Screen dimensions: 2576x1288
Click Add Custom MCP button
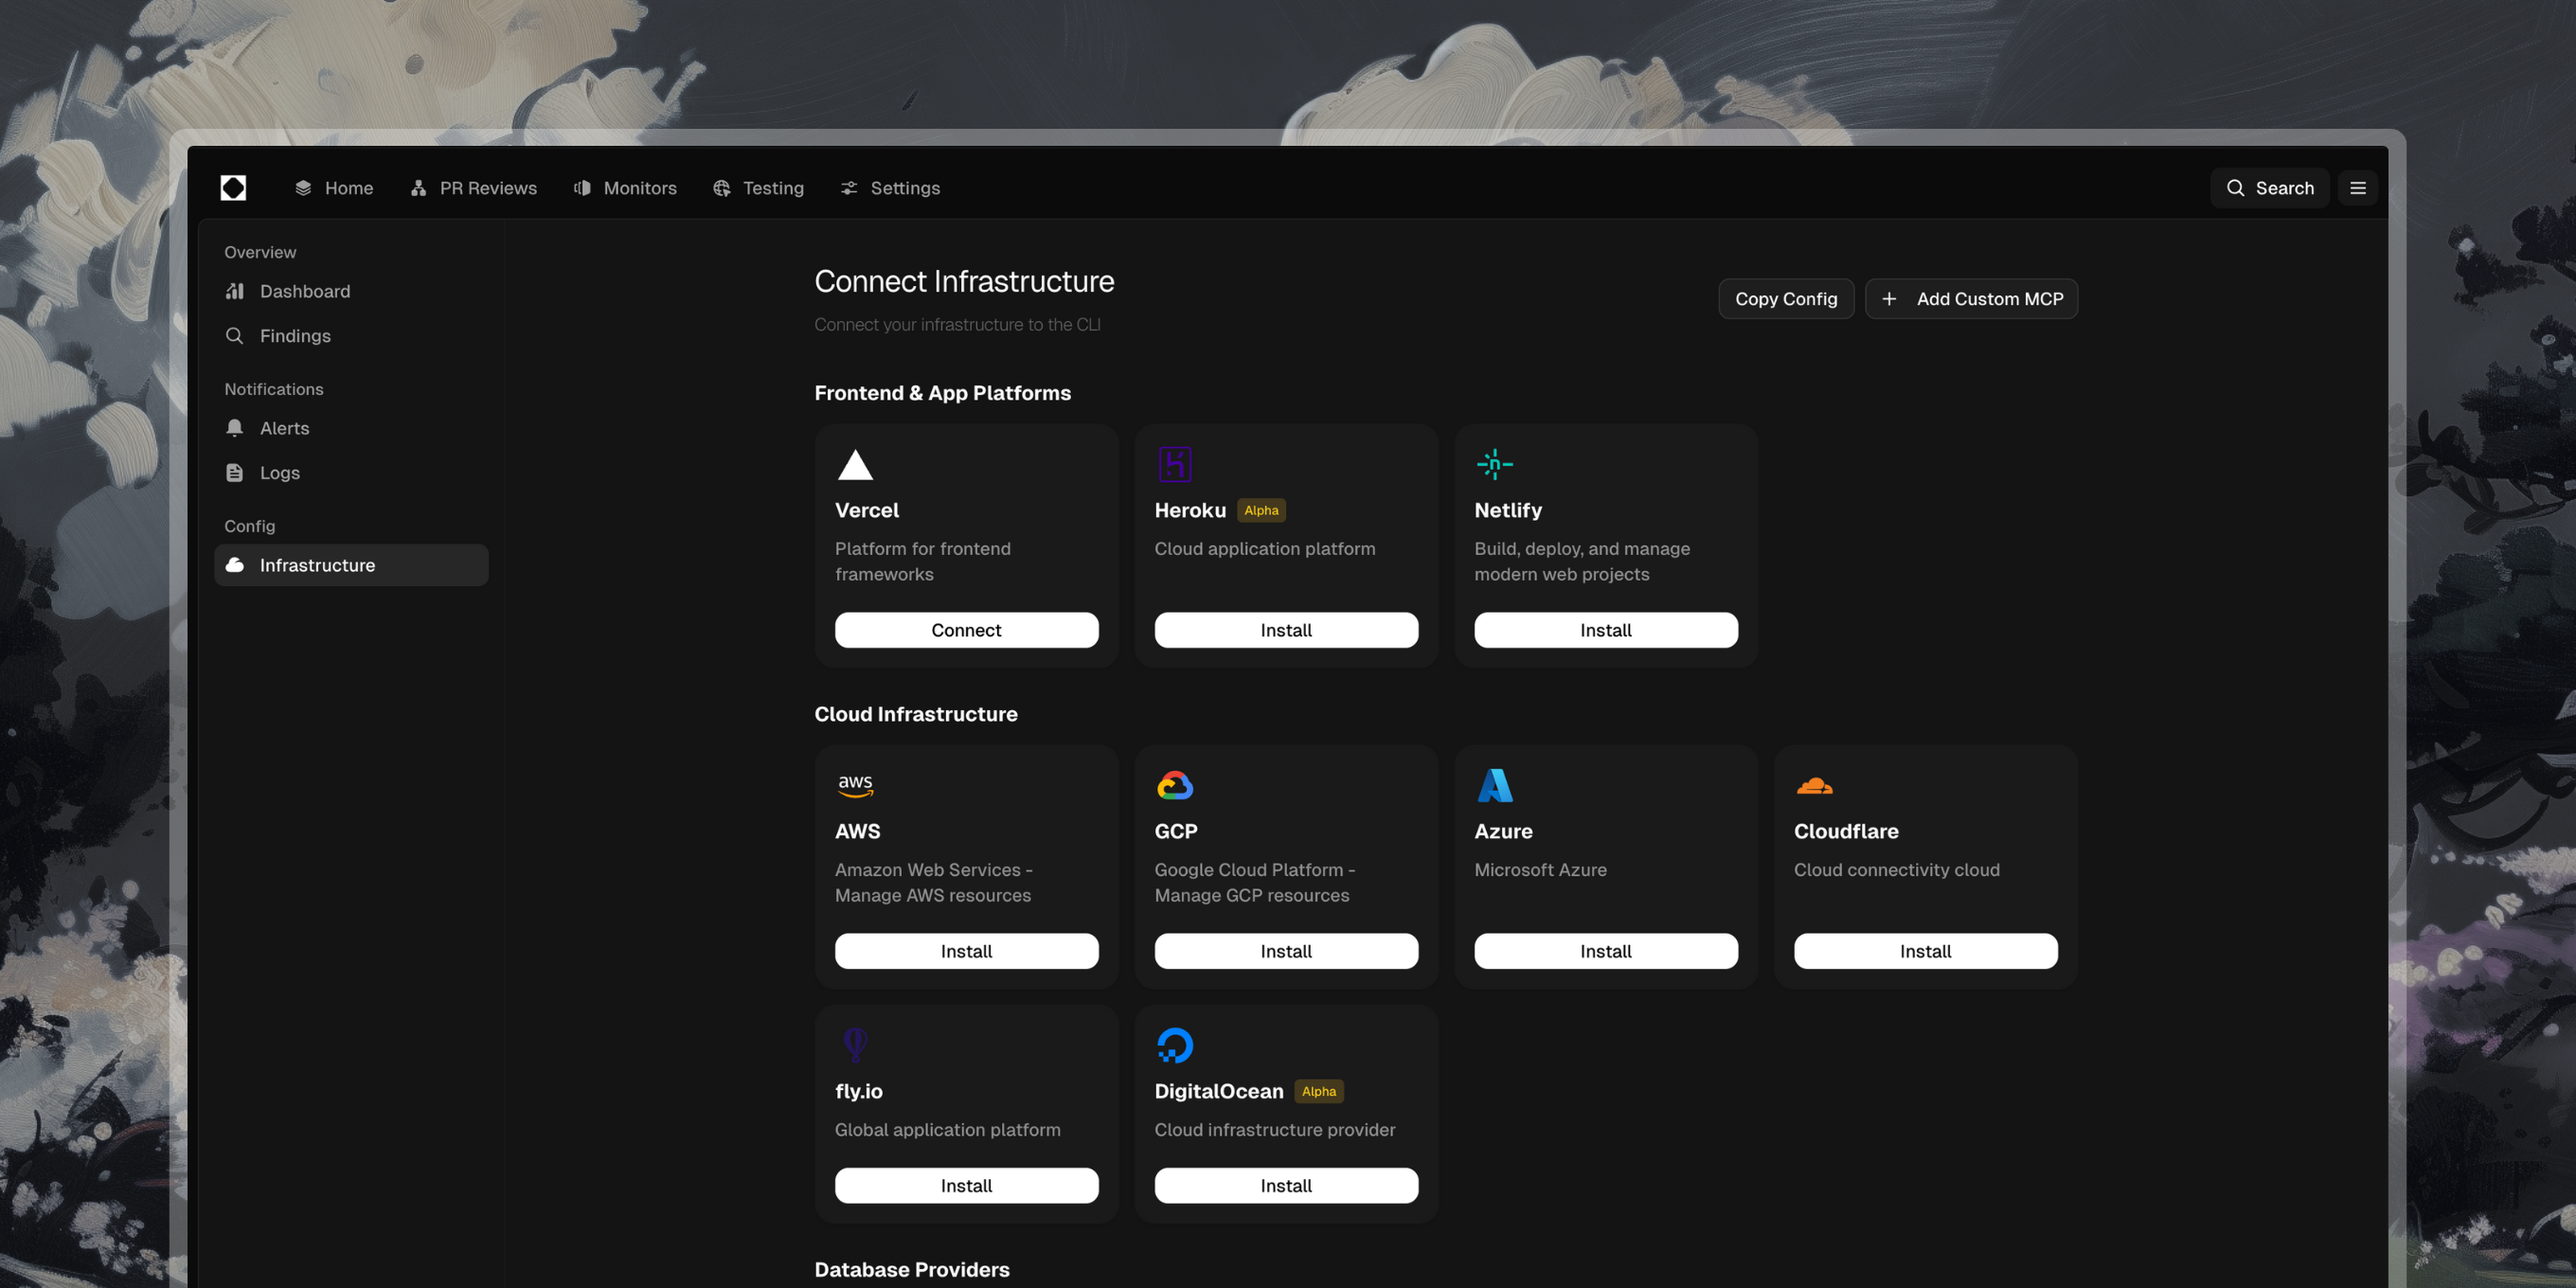click(x=1971, y=299)
